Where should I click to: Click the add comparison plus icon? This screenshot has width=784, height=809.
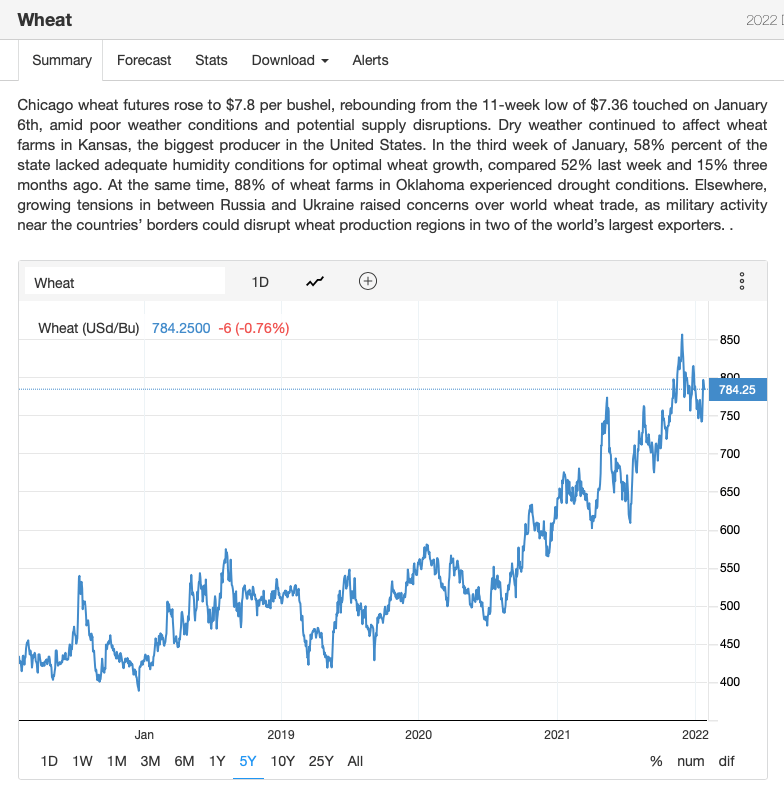368,281
